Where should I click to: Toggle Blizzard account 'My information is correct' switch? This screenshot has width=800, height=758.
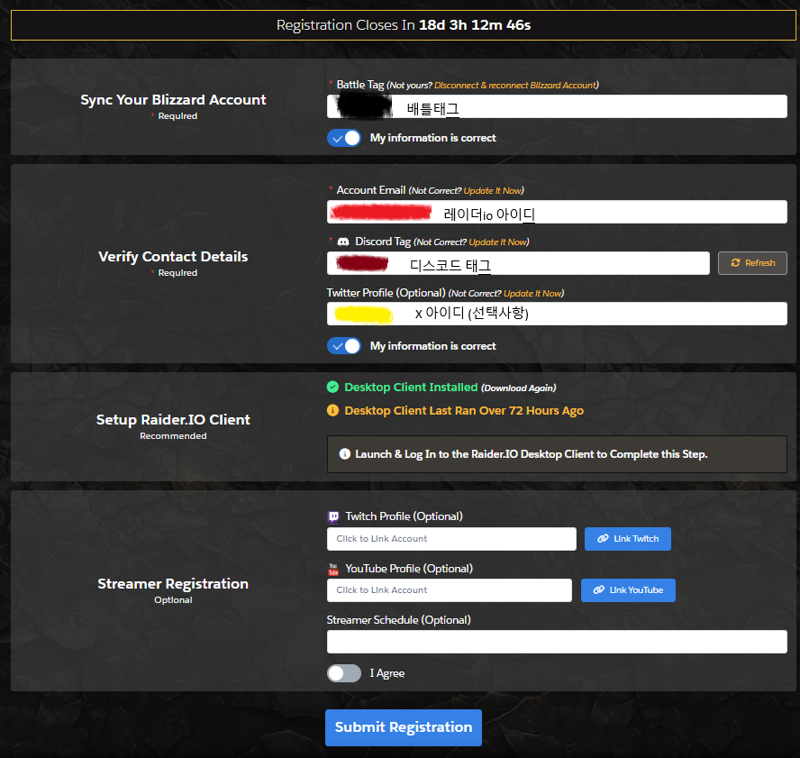click(344, 138)
